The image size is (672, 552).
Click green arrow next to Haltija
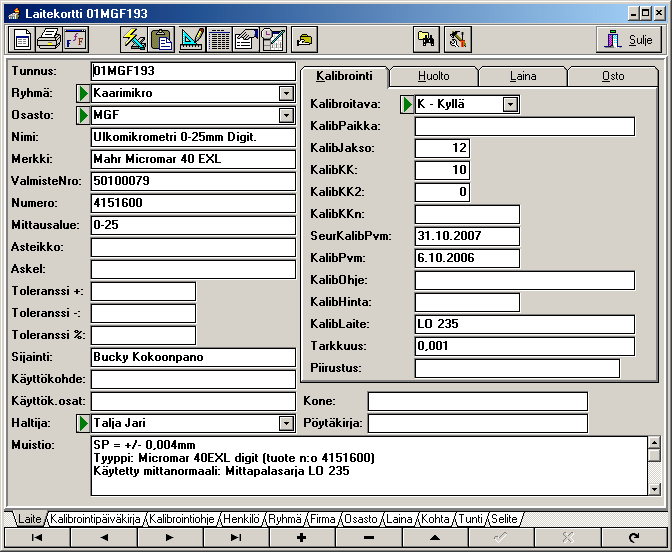(x=83, y=423)
